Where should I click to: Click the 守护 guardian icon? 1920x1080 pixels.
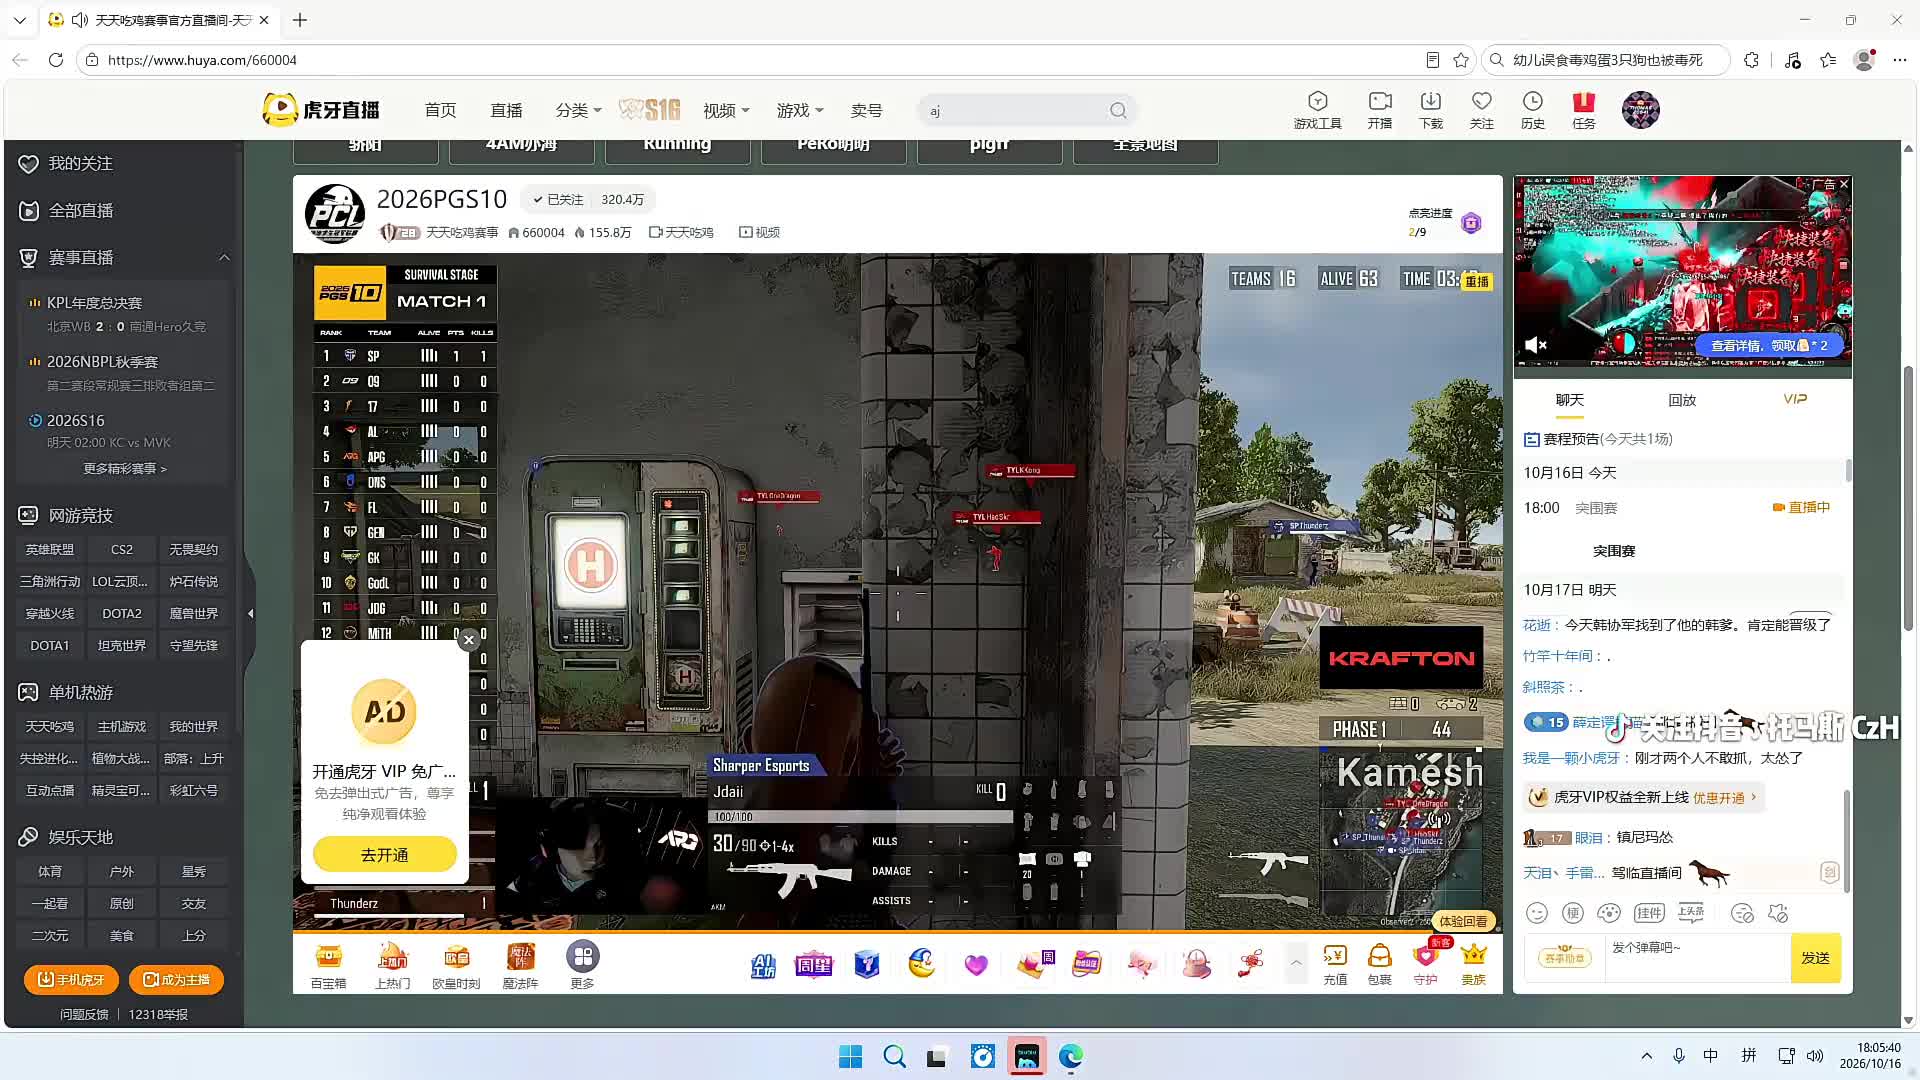coord(1426,966)
